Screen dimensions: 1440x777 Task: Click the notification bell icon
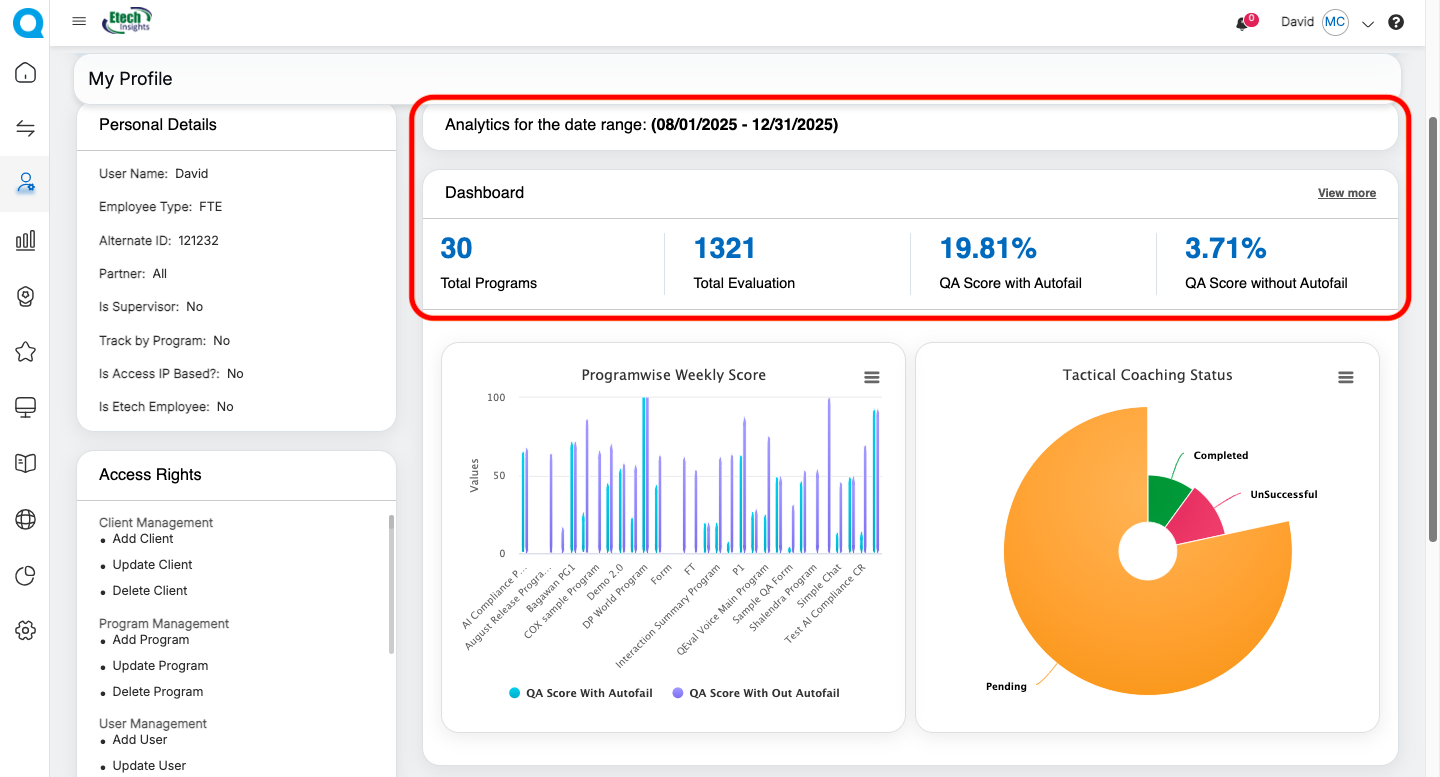[1242, 23]
